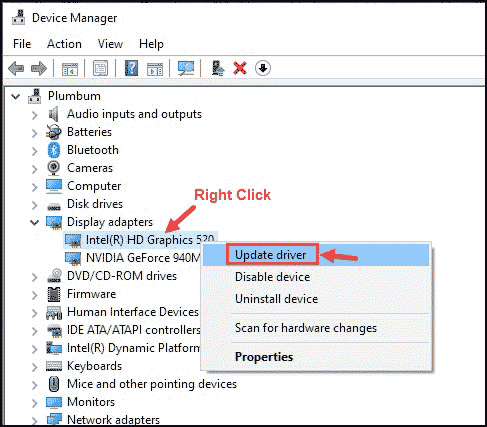Viewport: 487px width, 427px height.
Task: Expand the Keyboards category
Action: 35,367
